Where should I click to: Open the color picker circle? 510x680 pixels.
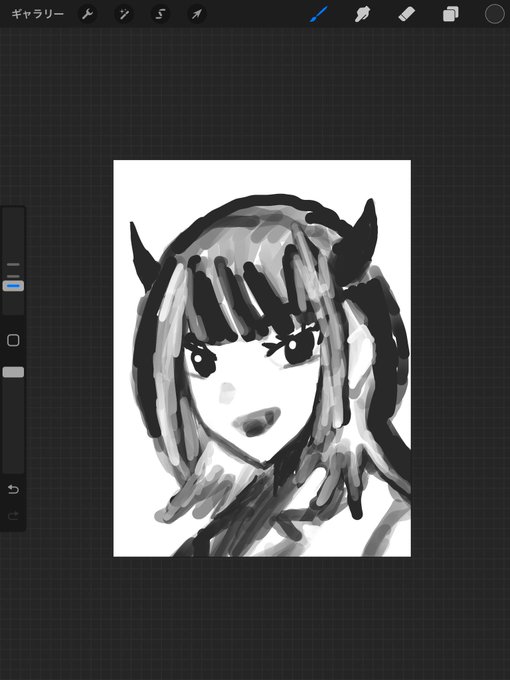[x=494, y=14]
